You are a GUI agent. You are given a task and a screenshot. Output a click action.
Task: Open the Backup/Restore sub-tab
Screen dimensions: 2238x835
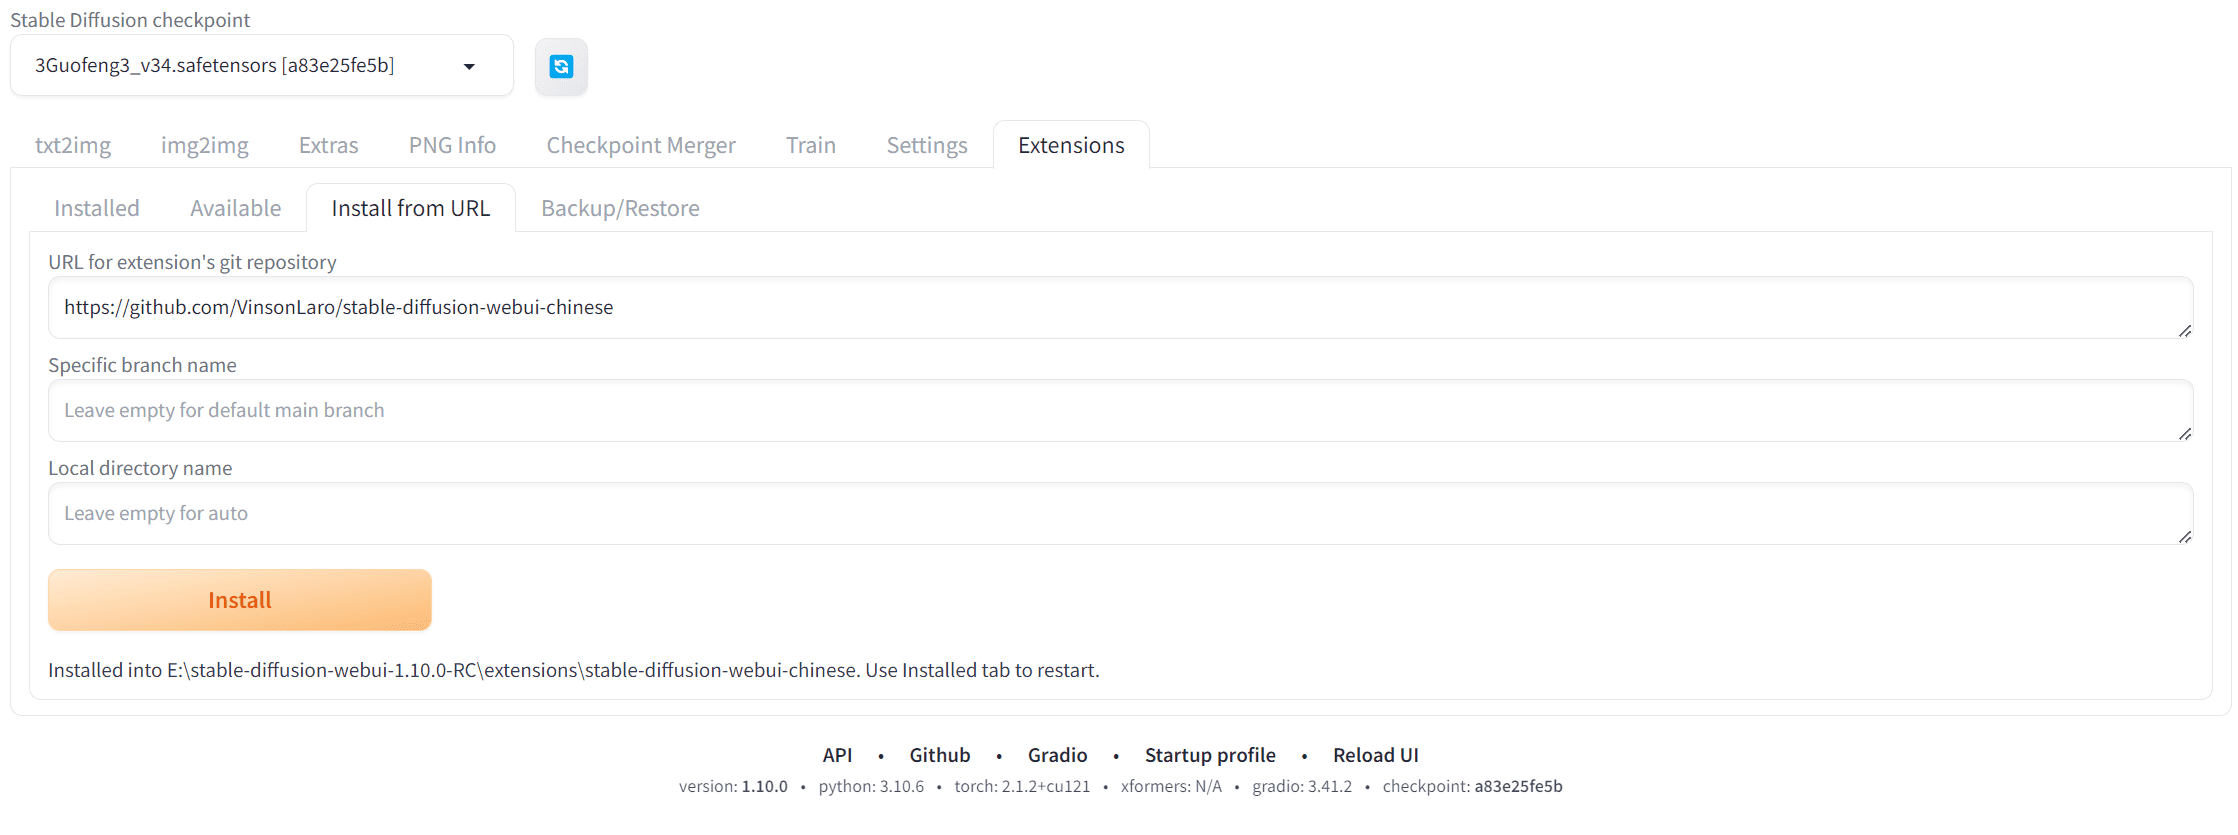pos(620,208)
